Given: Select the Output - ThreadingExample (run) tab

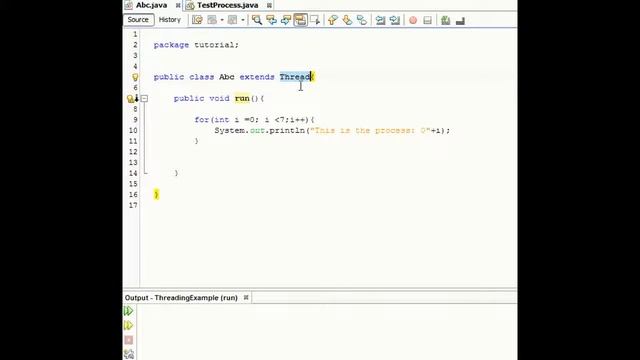Looking at the screenshot, I should pyautogui.click(x=181, y=298).
